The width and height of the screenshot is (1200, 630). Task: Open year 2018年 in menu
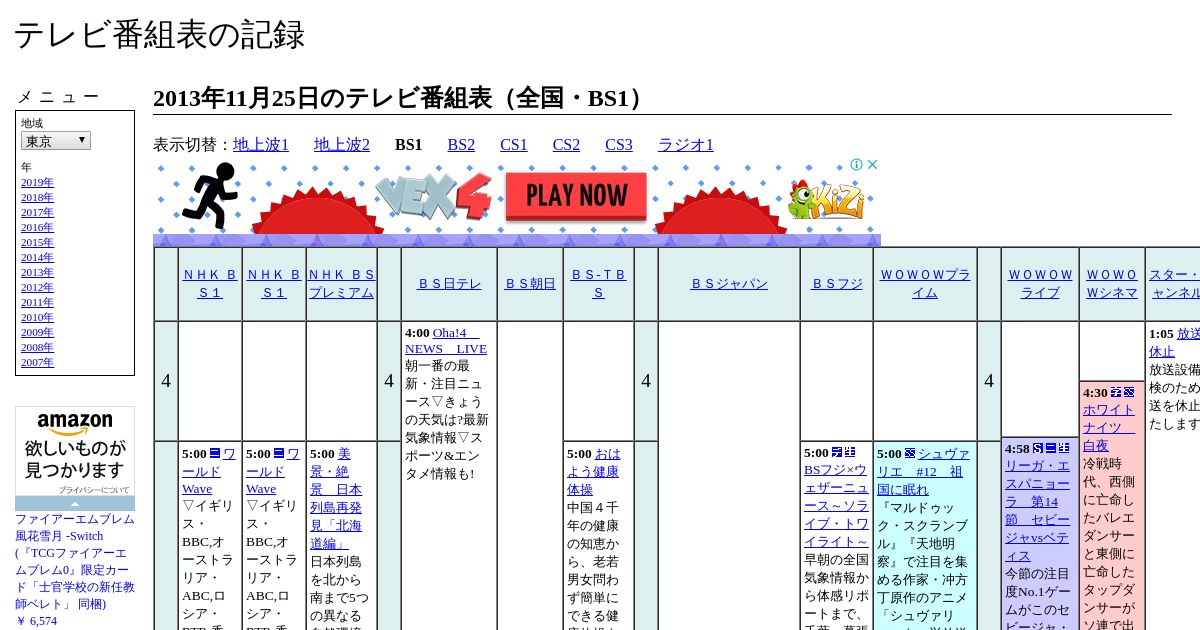coord(38,197)
